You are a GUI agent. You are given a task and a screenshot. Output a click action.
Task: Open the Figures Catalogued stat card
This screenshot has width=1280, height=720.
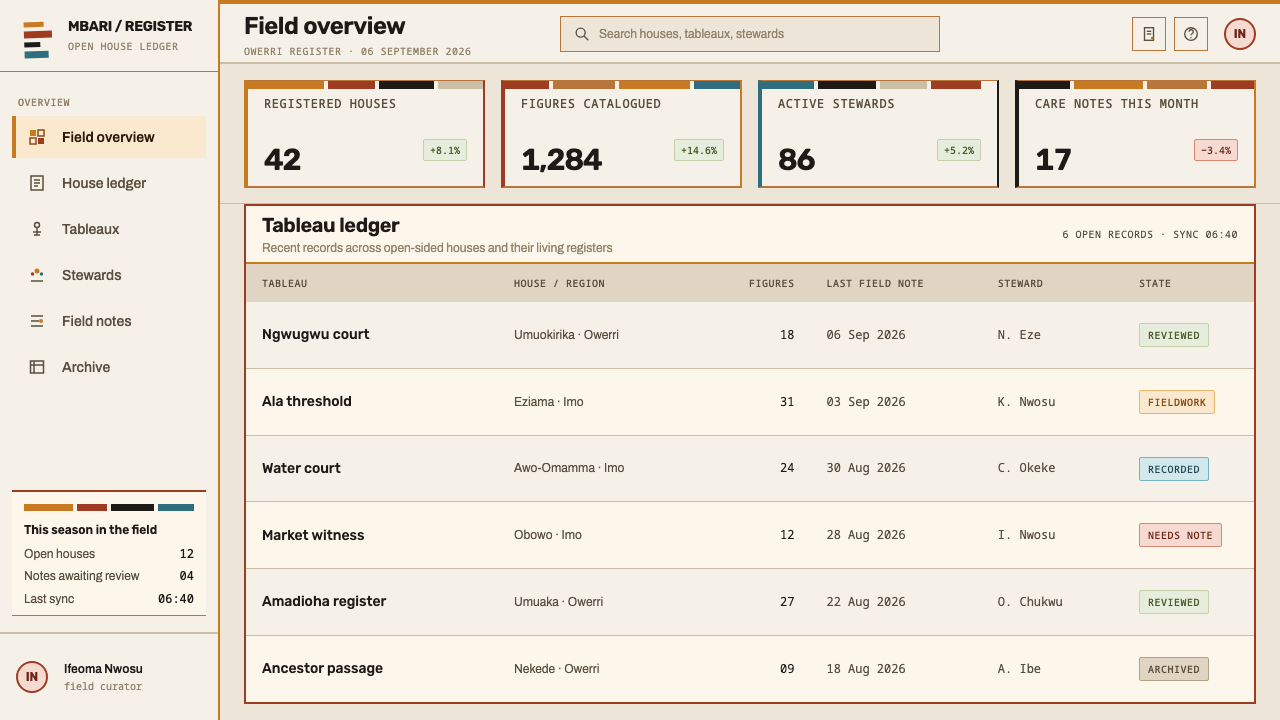point(622,134)
